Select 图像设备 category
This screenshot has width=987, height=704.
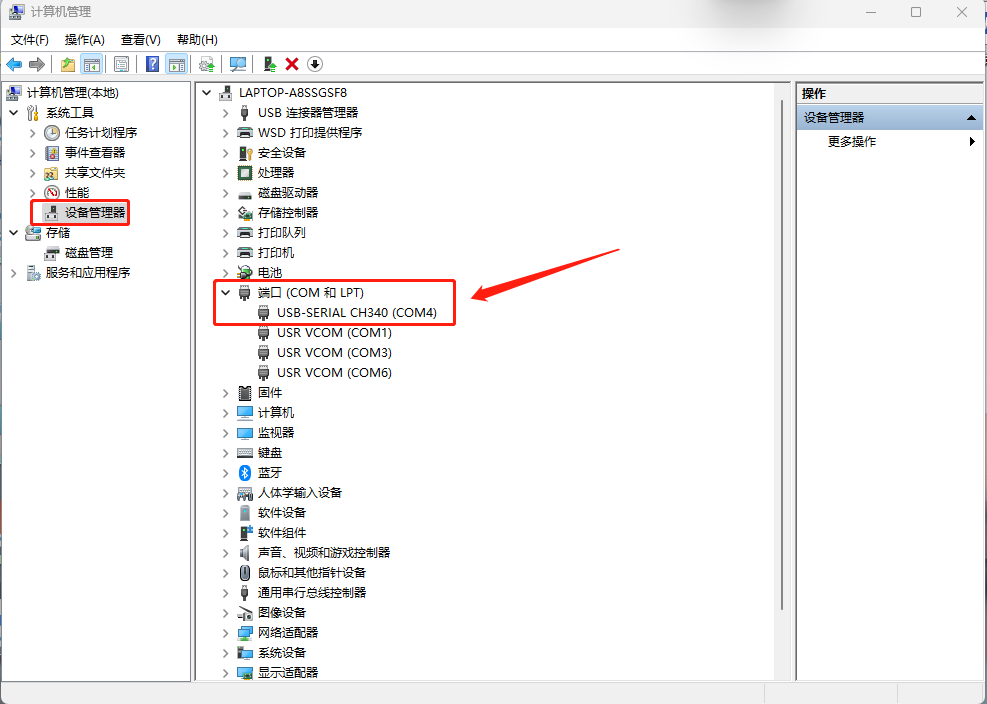pos(281,613)
